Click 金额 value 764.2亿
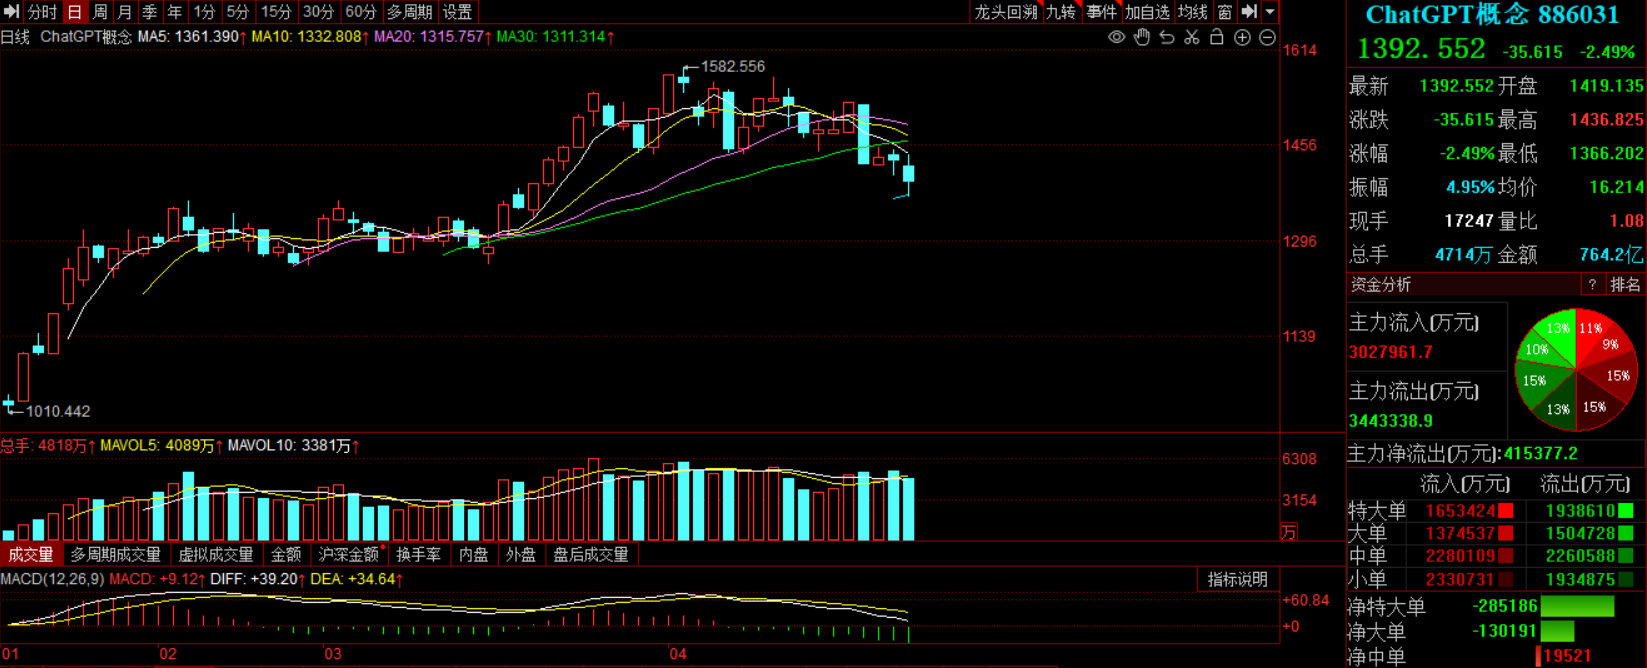 click(1611, 255)
